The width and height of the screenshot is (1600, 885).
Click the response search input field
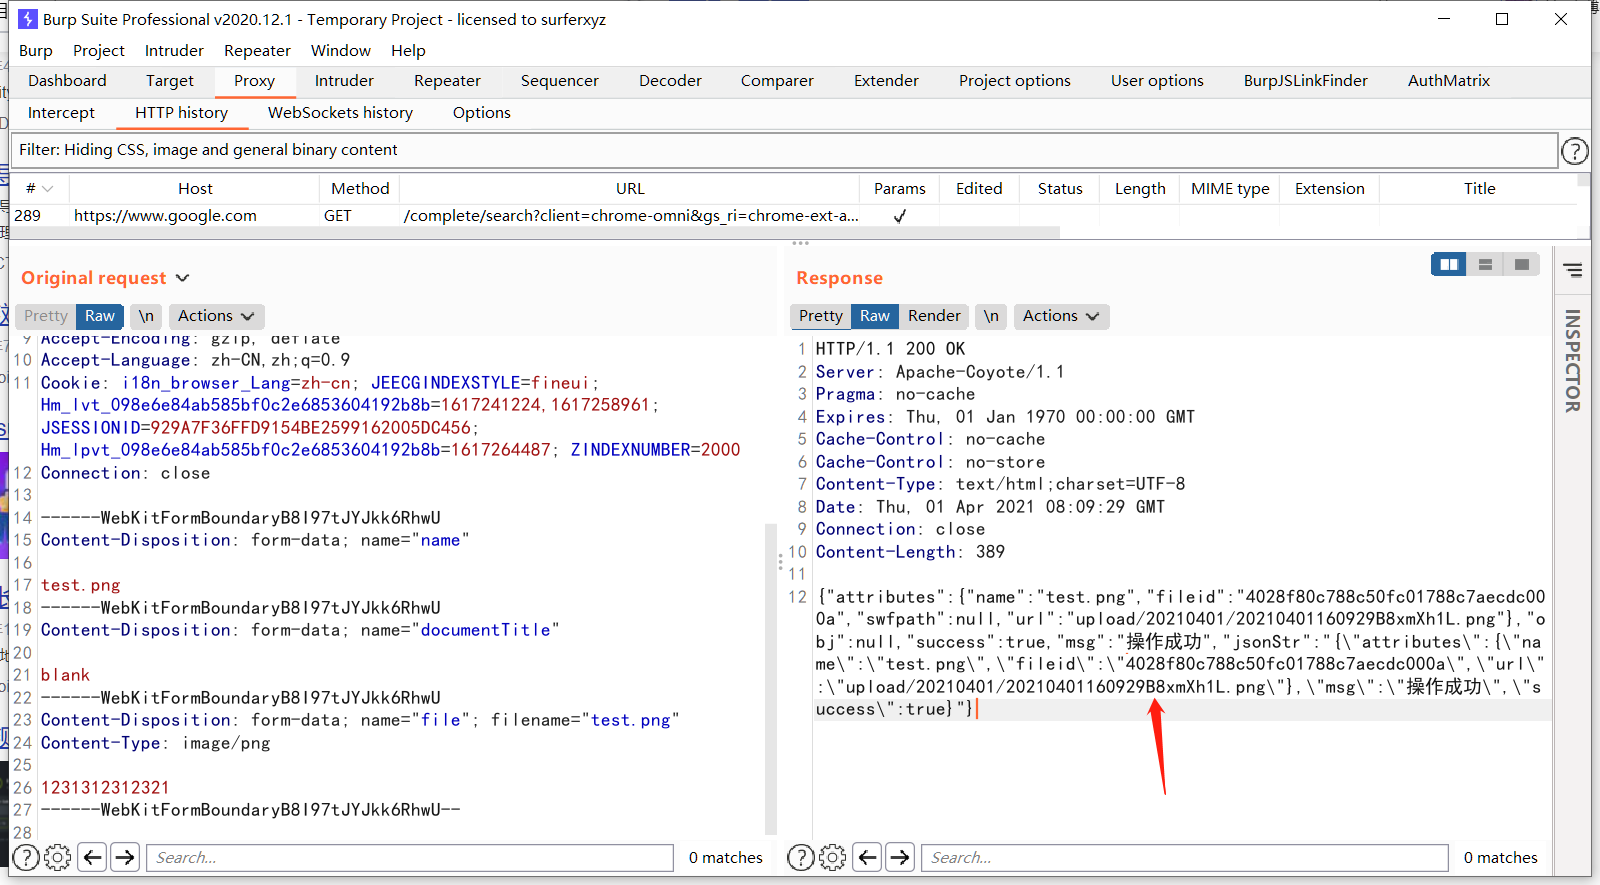[x=1185, y=858]
